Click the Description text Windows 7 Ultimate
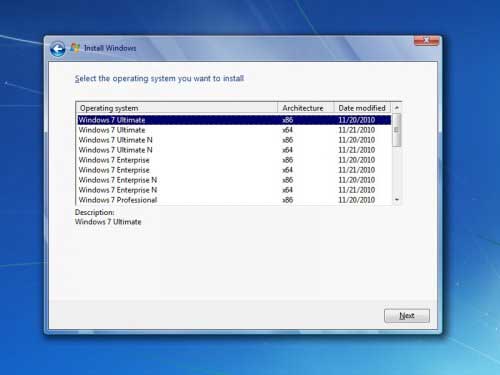Viewport: 500px width, 375px height. click(x=108, y=222)
